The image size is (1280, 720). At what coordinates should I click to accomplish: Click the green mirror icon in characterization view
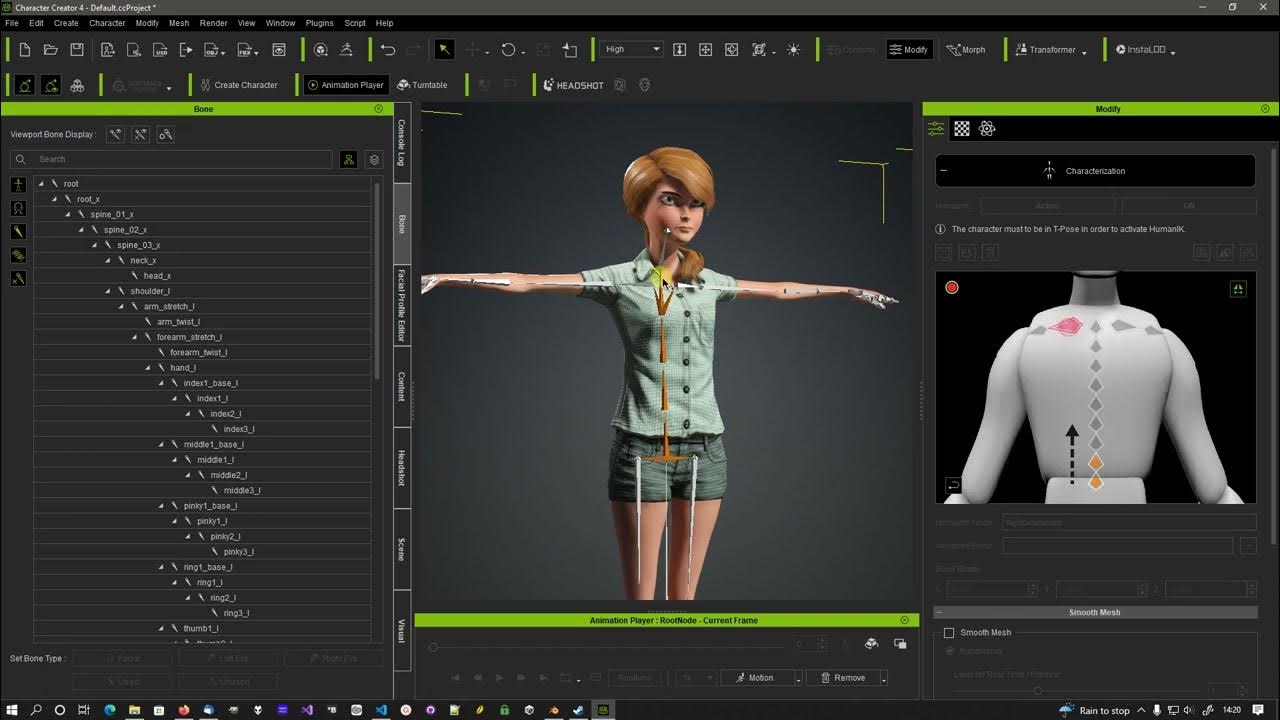coord(1238,289)
